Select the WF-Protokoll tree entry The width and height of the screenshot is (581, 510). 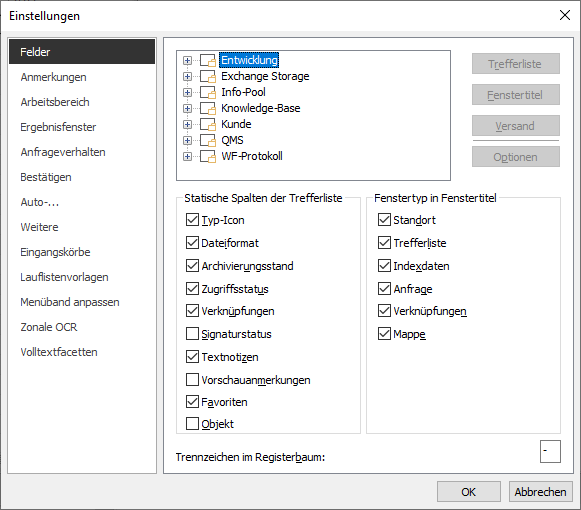(252, 156)
